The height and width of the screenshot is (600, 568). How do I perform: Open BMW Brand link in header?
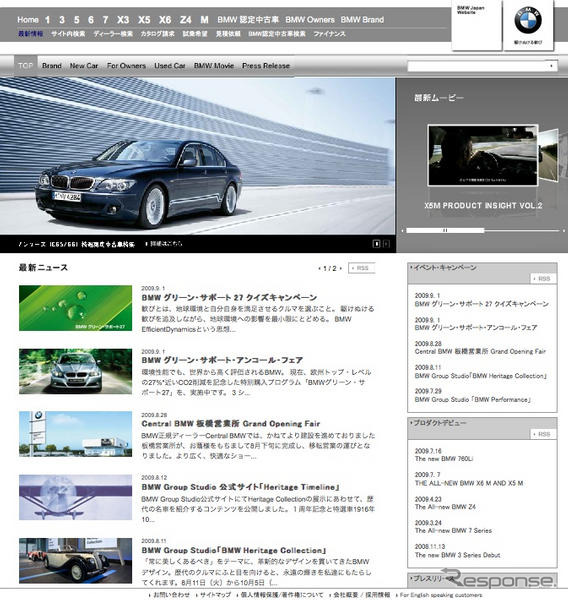click(362, 20)
